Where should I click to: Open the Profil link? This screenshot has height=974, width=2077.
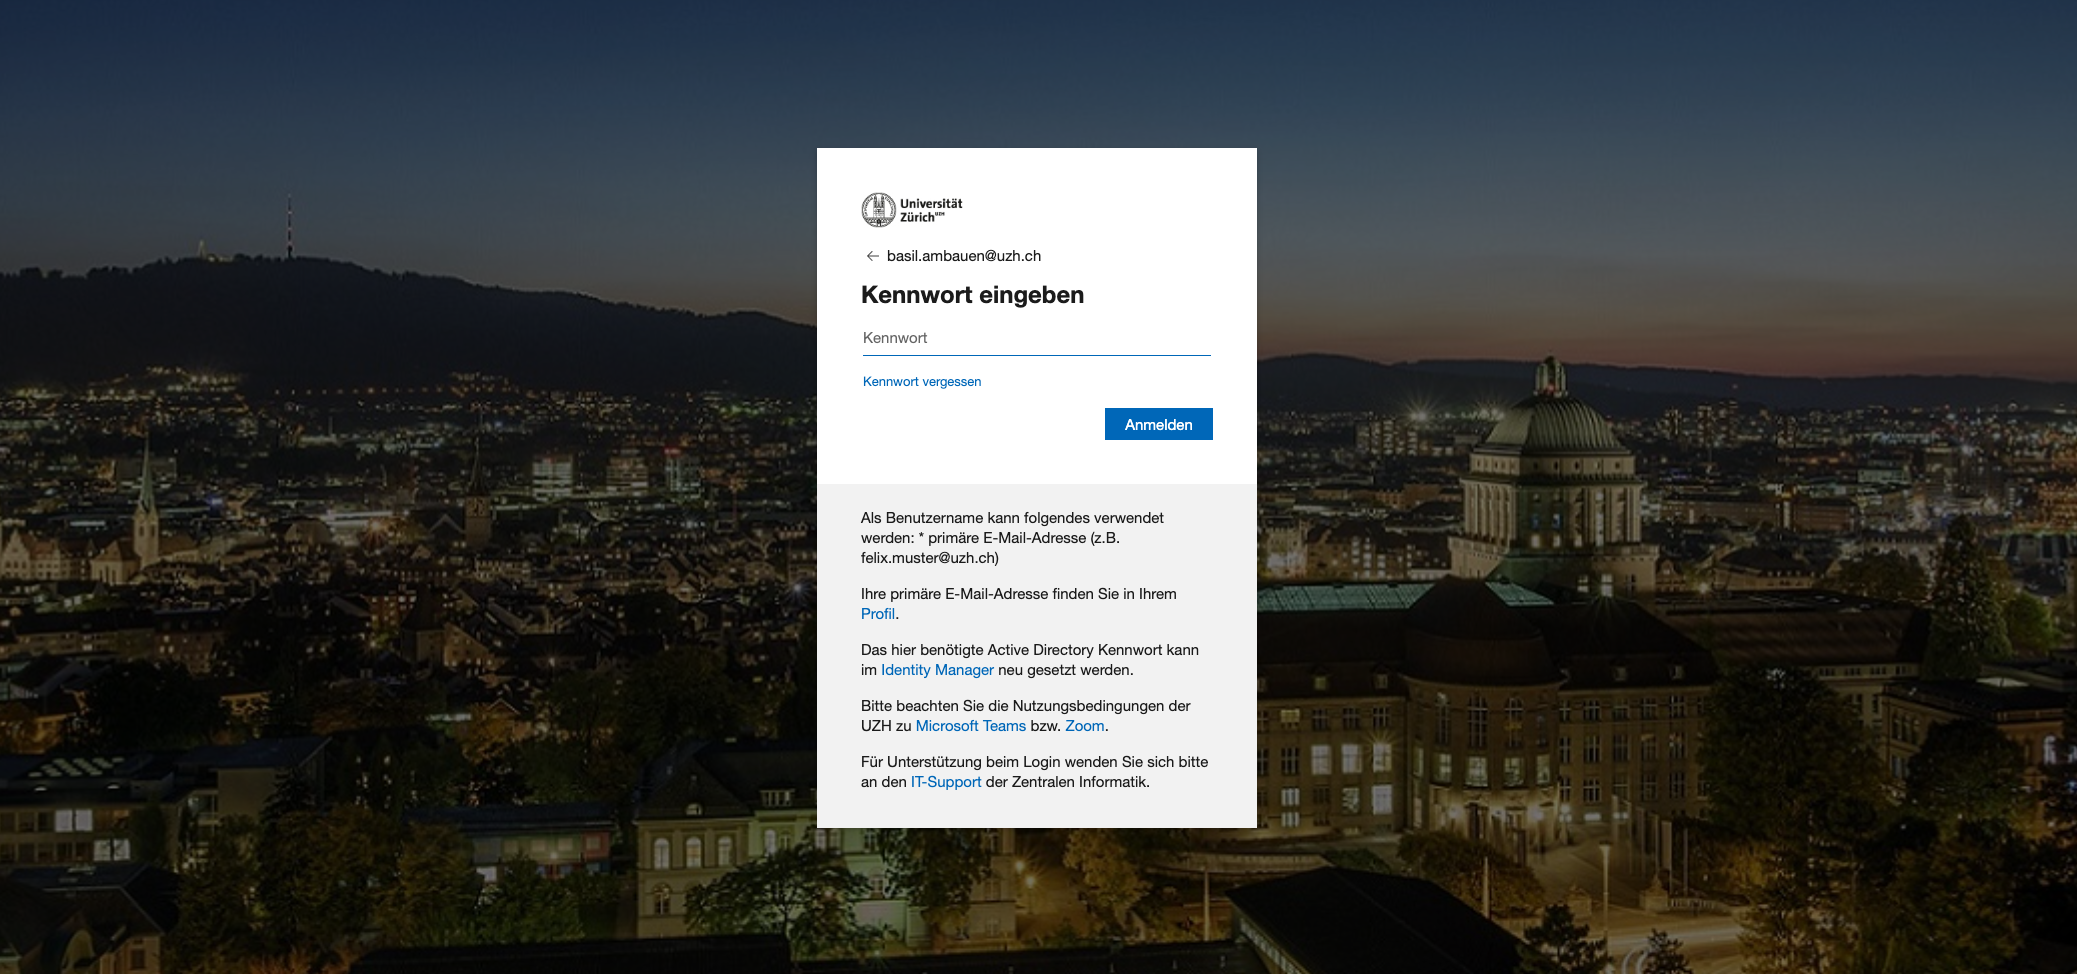pos(877,614)
